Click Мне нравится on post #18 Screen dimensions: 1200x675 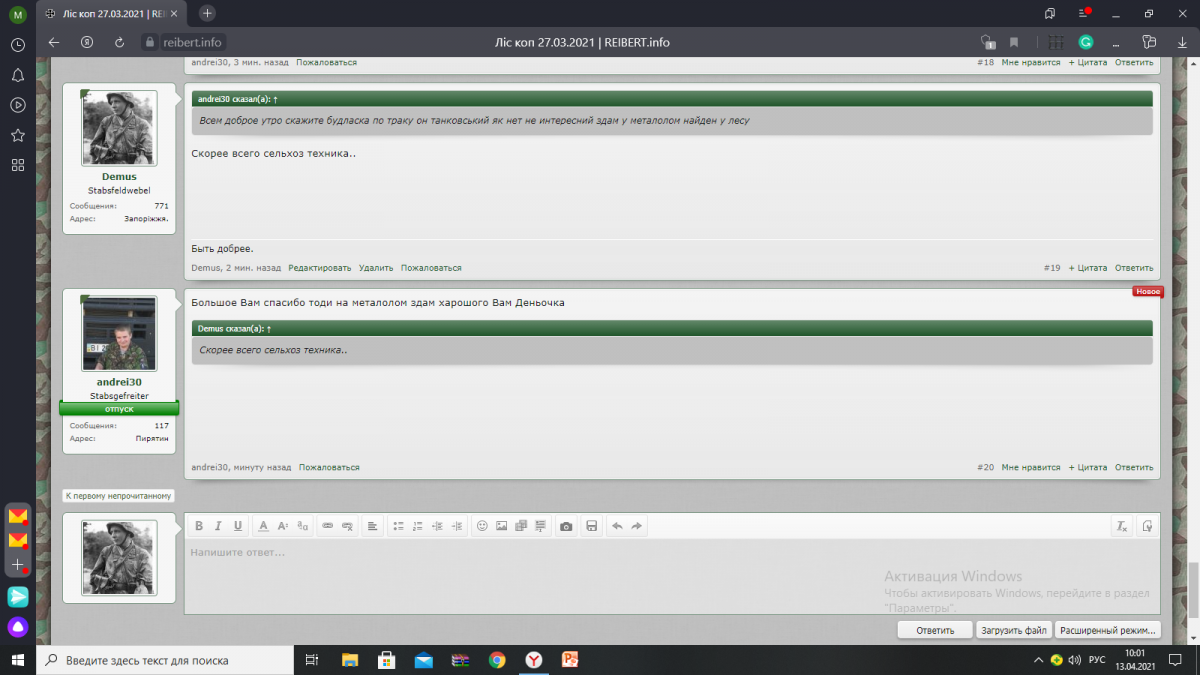(x=1031, y=62)
